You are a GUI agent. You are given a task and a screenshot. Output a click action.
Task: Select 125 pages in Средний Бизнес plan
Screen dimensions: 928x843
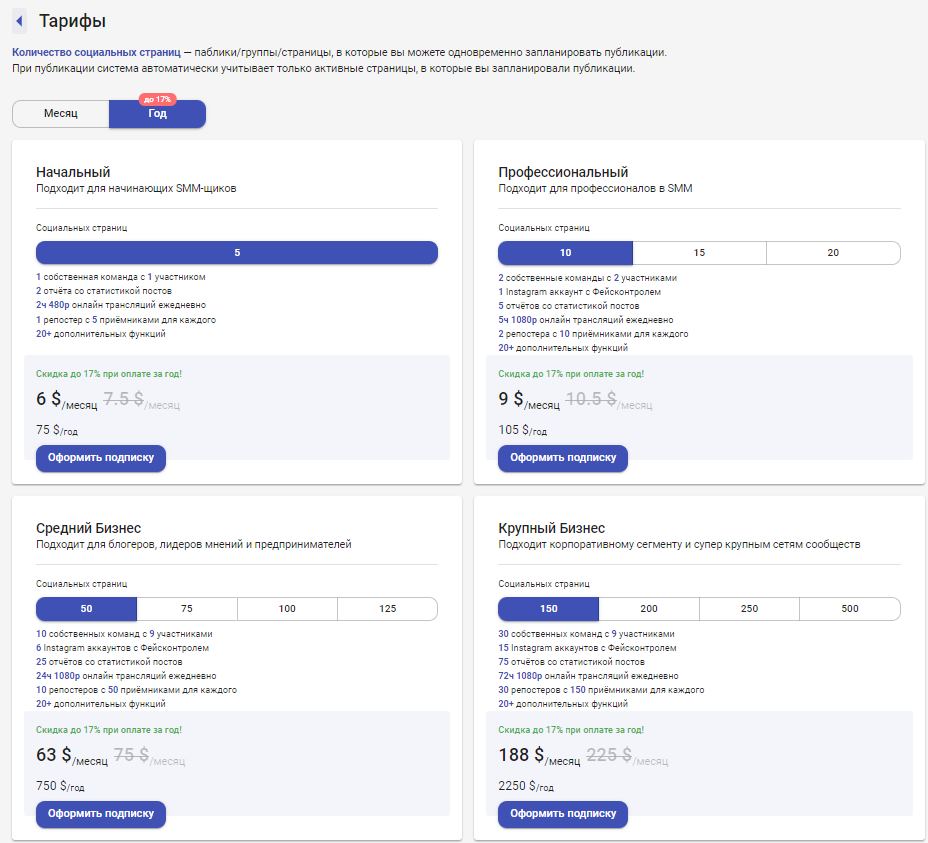click(x=387, y=609)
